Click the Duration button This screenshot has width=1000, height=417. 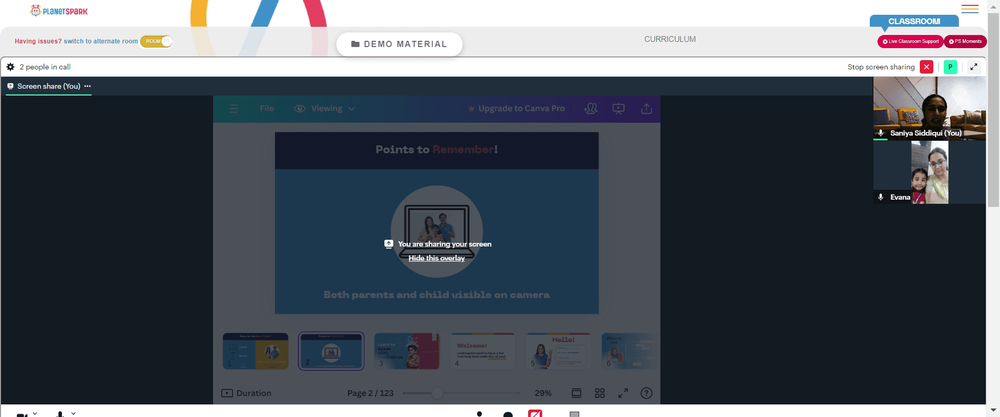(246, 393)
